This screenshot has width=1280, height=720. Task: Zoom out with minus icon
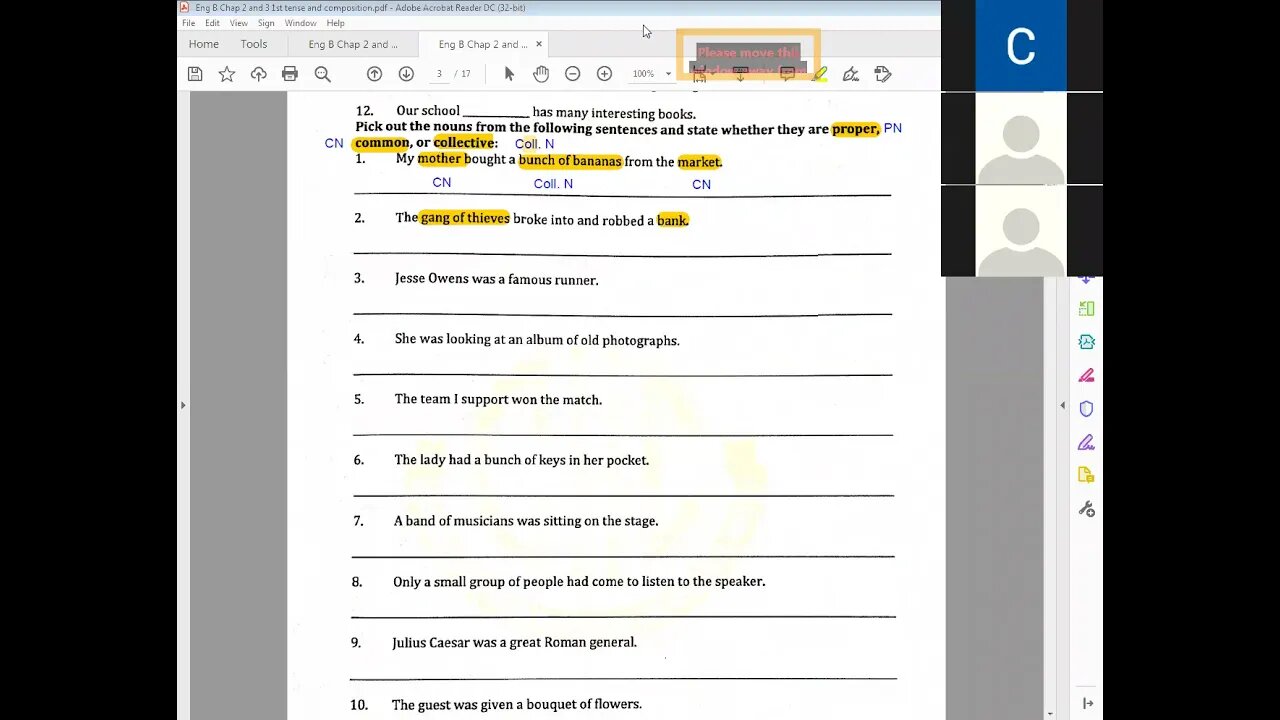coord(572,74)
